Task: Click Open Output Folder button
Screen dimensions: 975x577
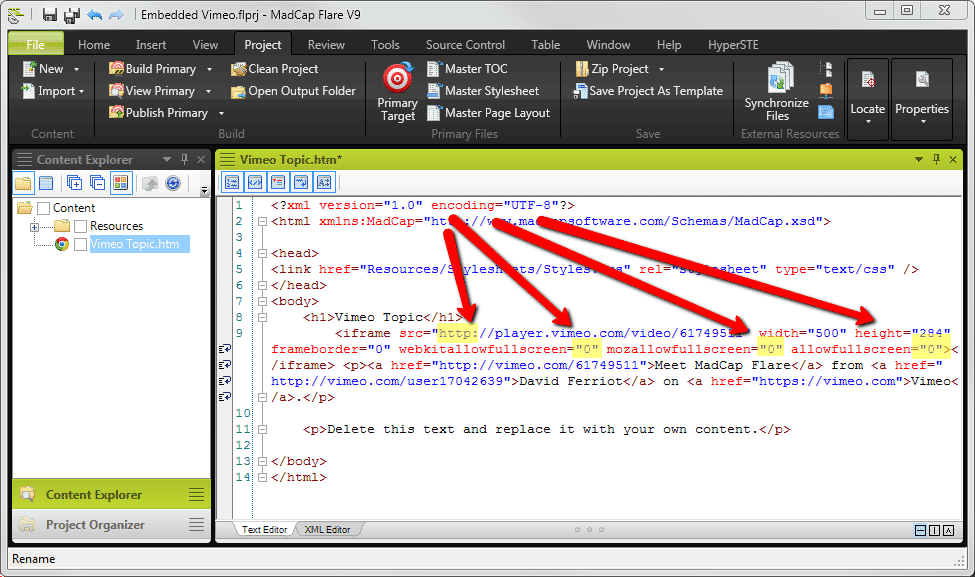Action: 293,91
